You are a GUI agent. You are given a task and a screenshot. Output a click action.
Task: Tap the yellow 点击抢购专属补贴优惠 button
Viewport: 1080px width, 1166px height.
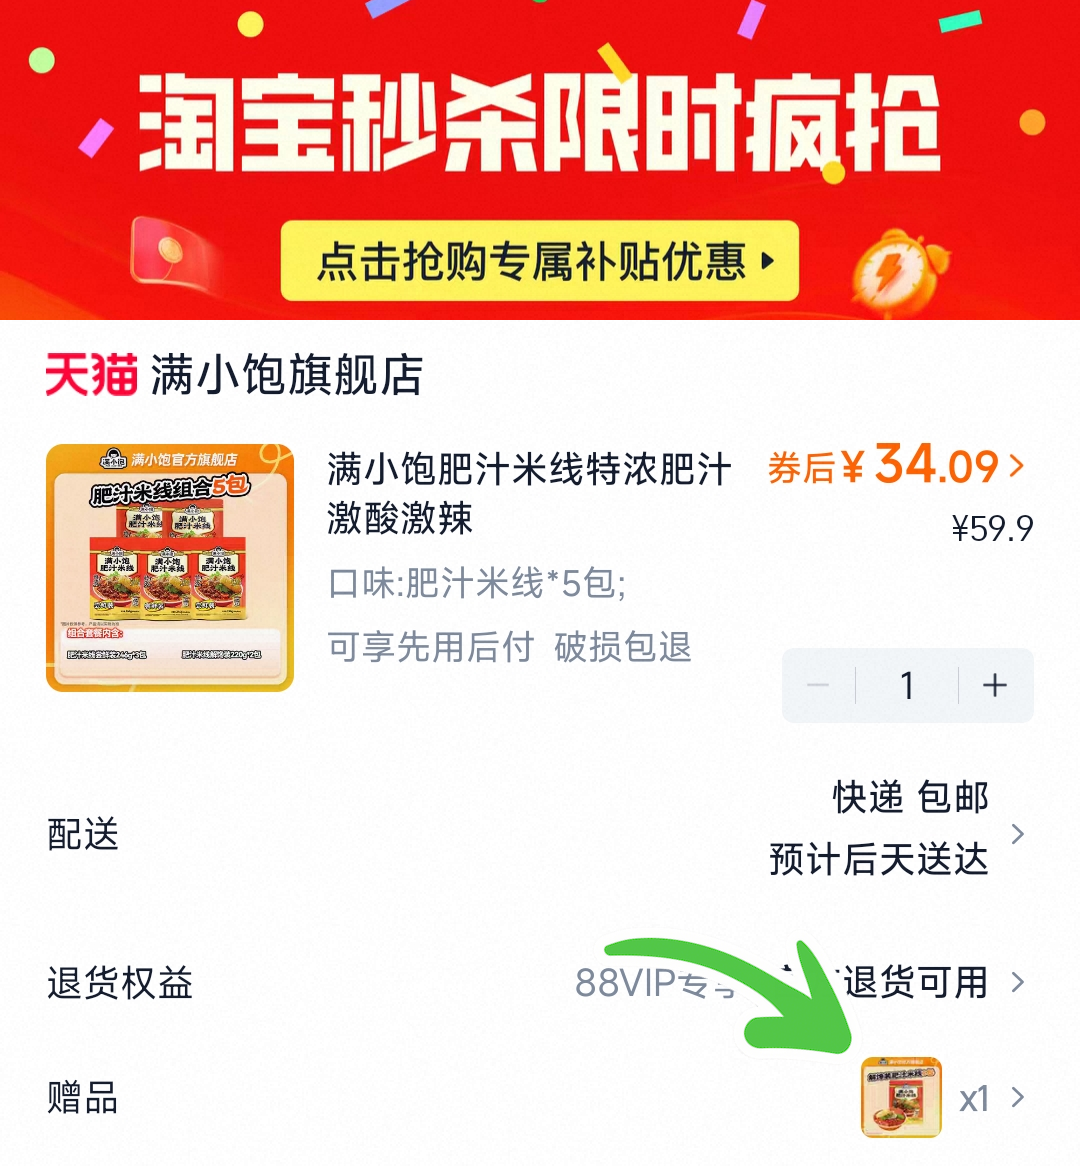(x=539, y=261)
